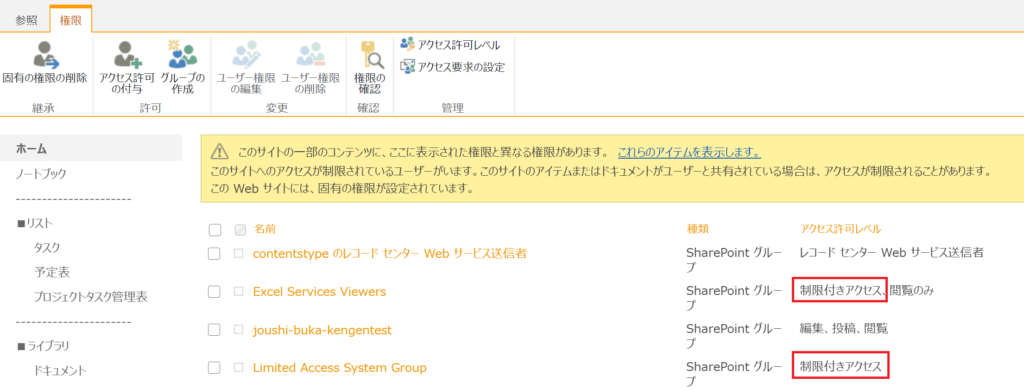Open the contentstype のレコード センター group link
The width and height of the screenshot is (1024, 390).
click(390, 253)
